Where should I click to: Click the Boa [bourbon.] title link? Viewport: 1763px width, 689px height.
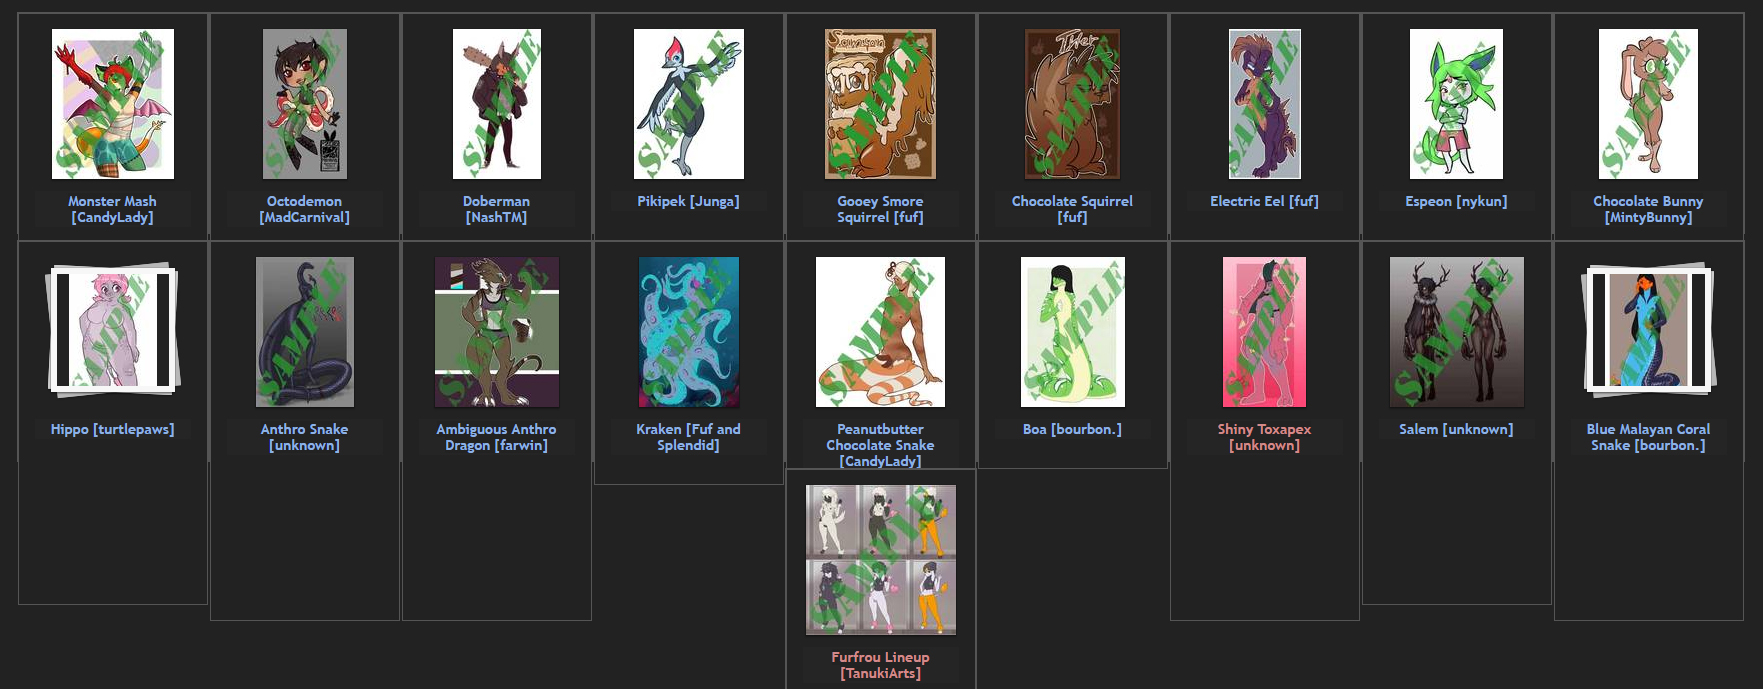click(x=1072, y=429)
